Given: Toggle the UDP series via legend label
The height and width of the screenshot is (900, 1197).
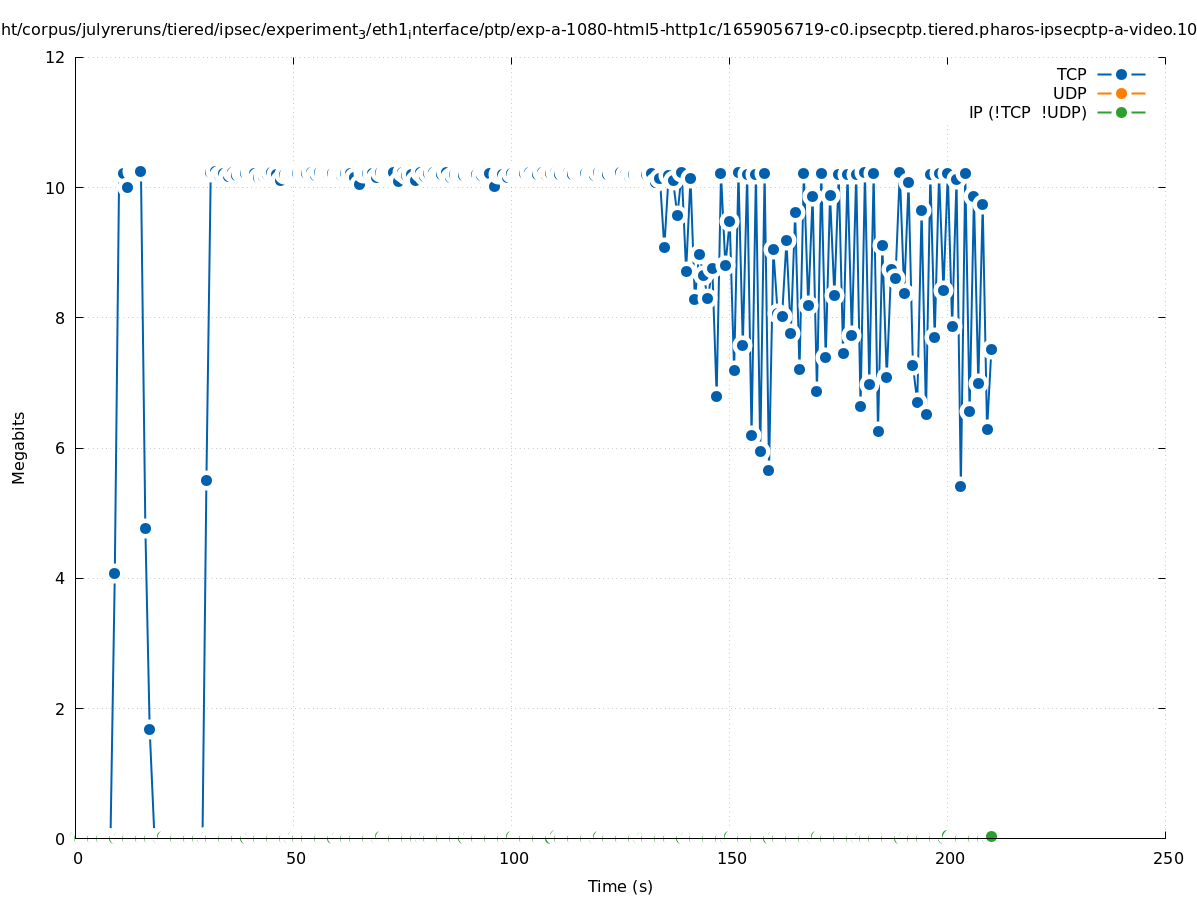Looking at the screenshot, I should coord(1069,93).
